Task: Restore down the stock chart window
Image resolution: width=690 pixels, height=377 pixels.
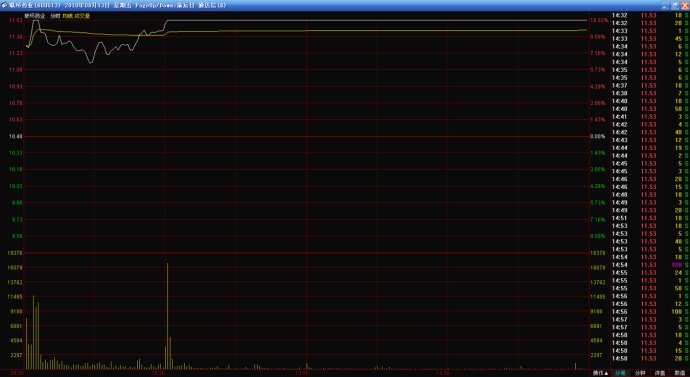Action: (x=675, y=5)
